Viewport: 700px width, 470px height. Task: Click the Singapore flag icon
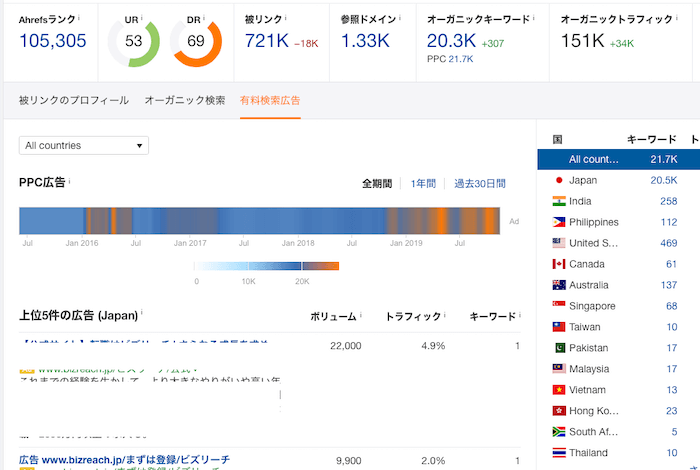click(559, 304)
